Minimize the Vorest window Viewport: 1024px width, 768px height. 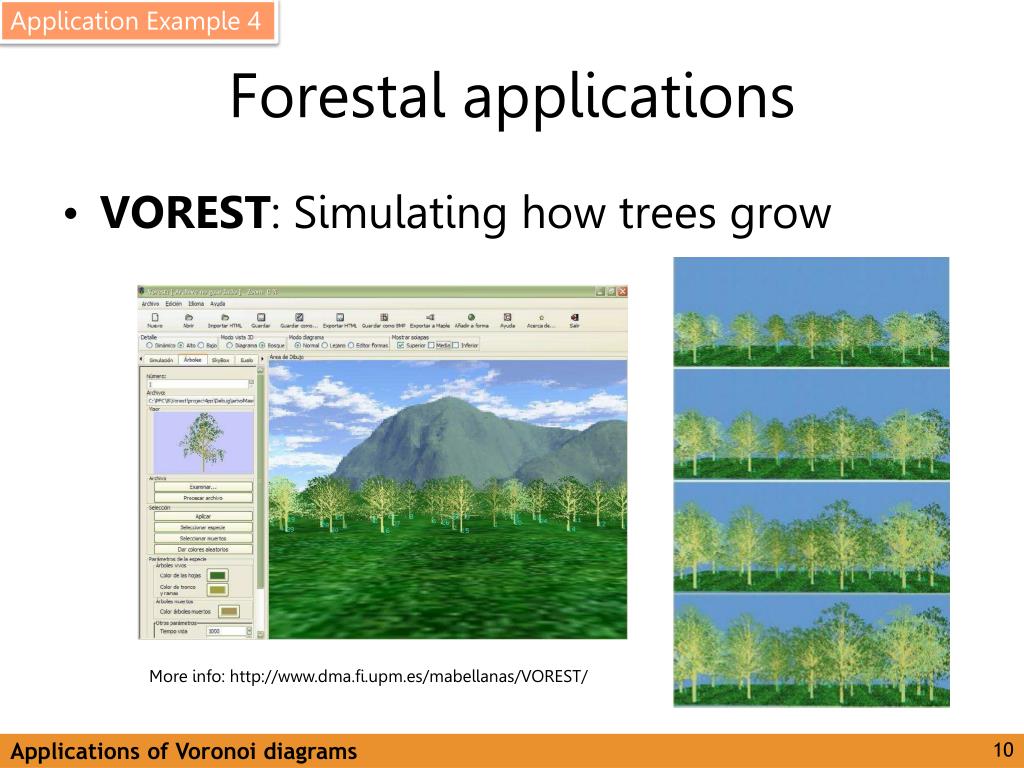(x=601, y=291)
